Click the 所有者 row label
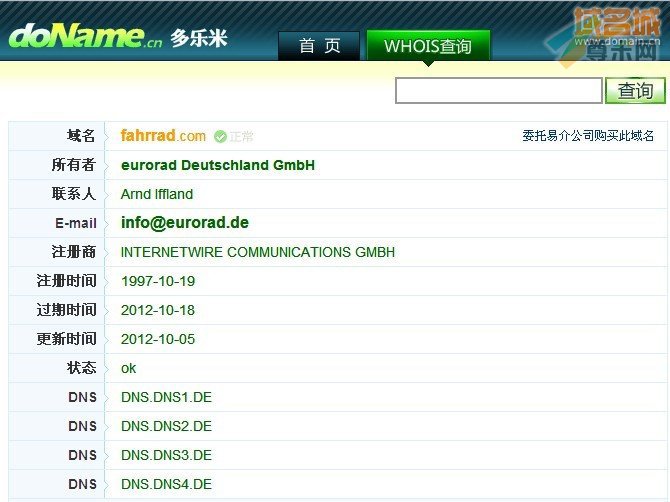This screenshot has width=670, height=502. pos(74,165)
